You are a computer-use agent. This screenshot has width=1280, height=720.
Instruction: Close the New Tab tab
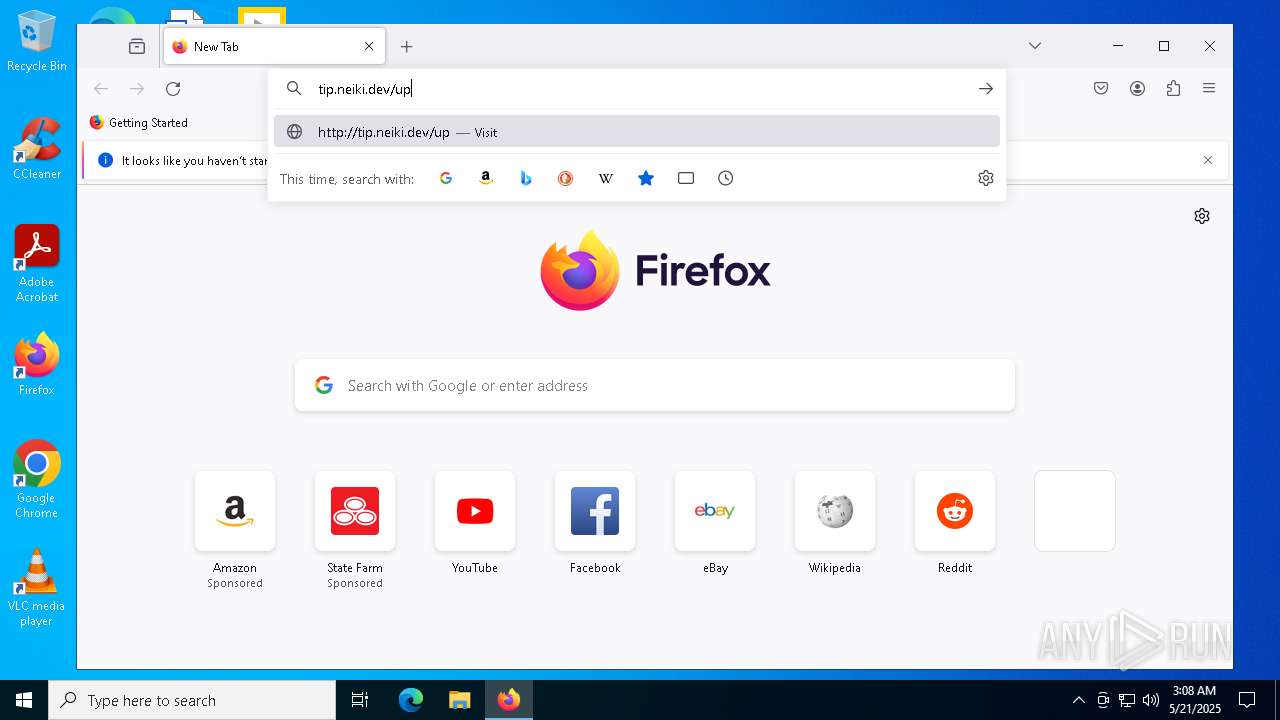(368, 46)
